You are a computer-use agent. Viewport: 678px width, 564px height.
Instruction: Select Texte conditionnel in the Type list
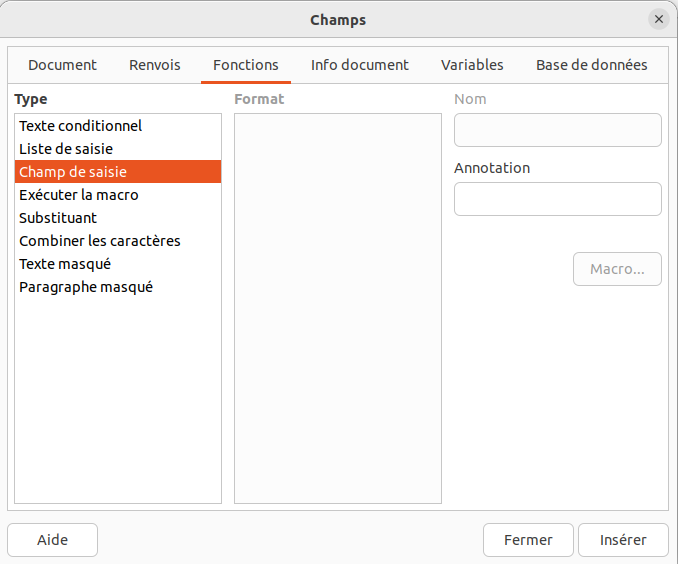tap(80, 126)
